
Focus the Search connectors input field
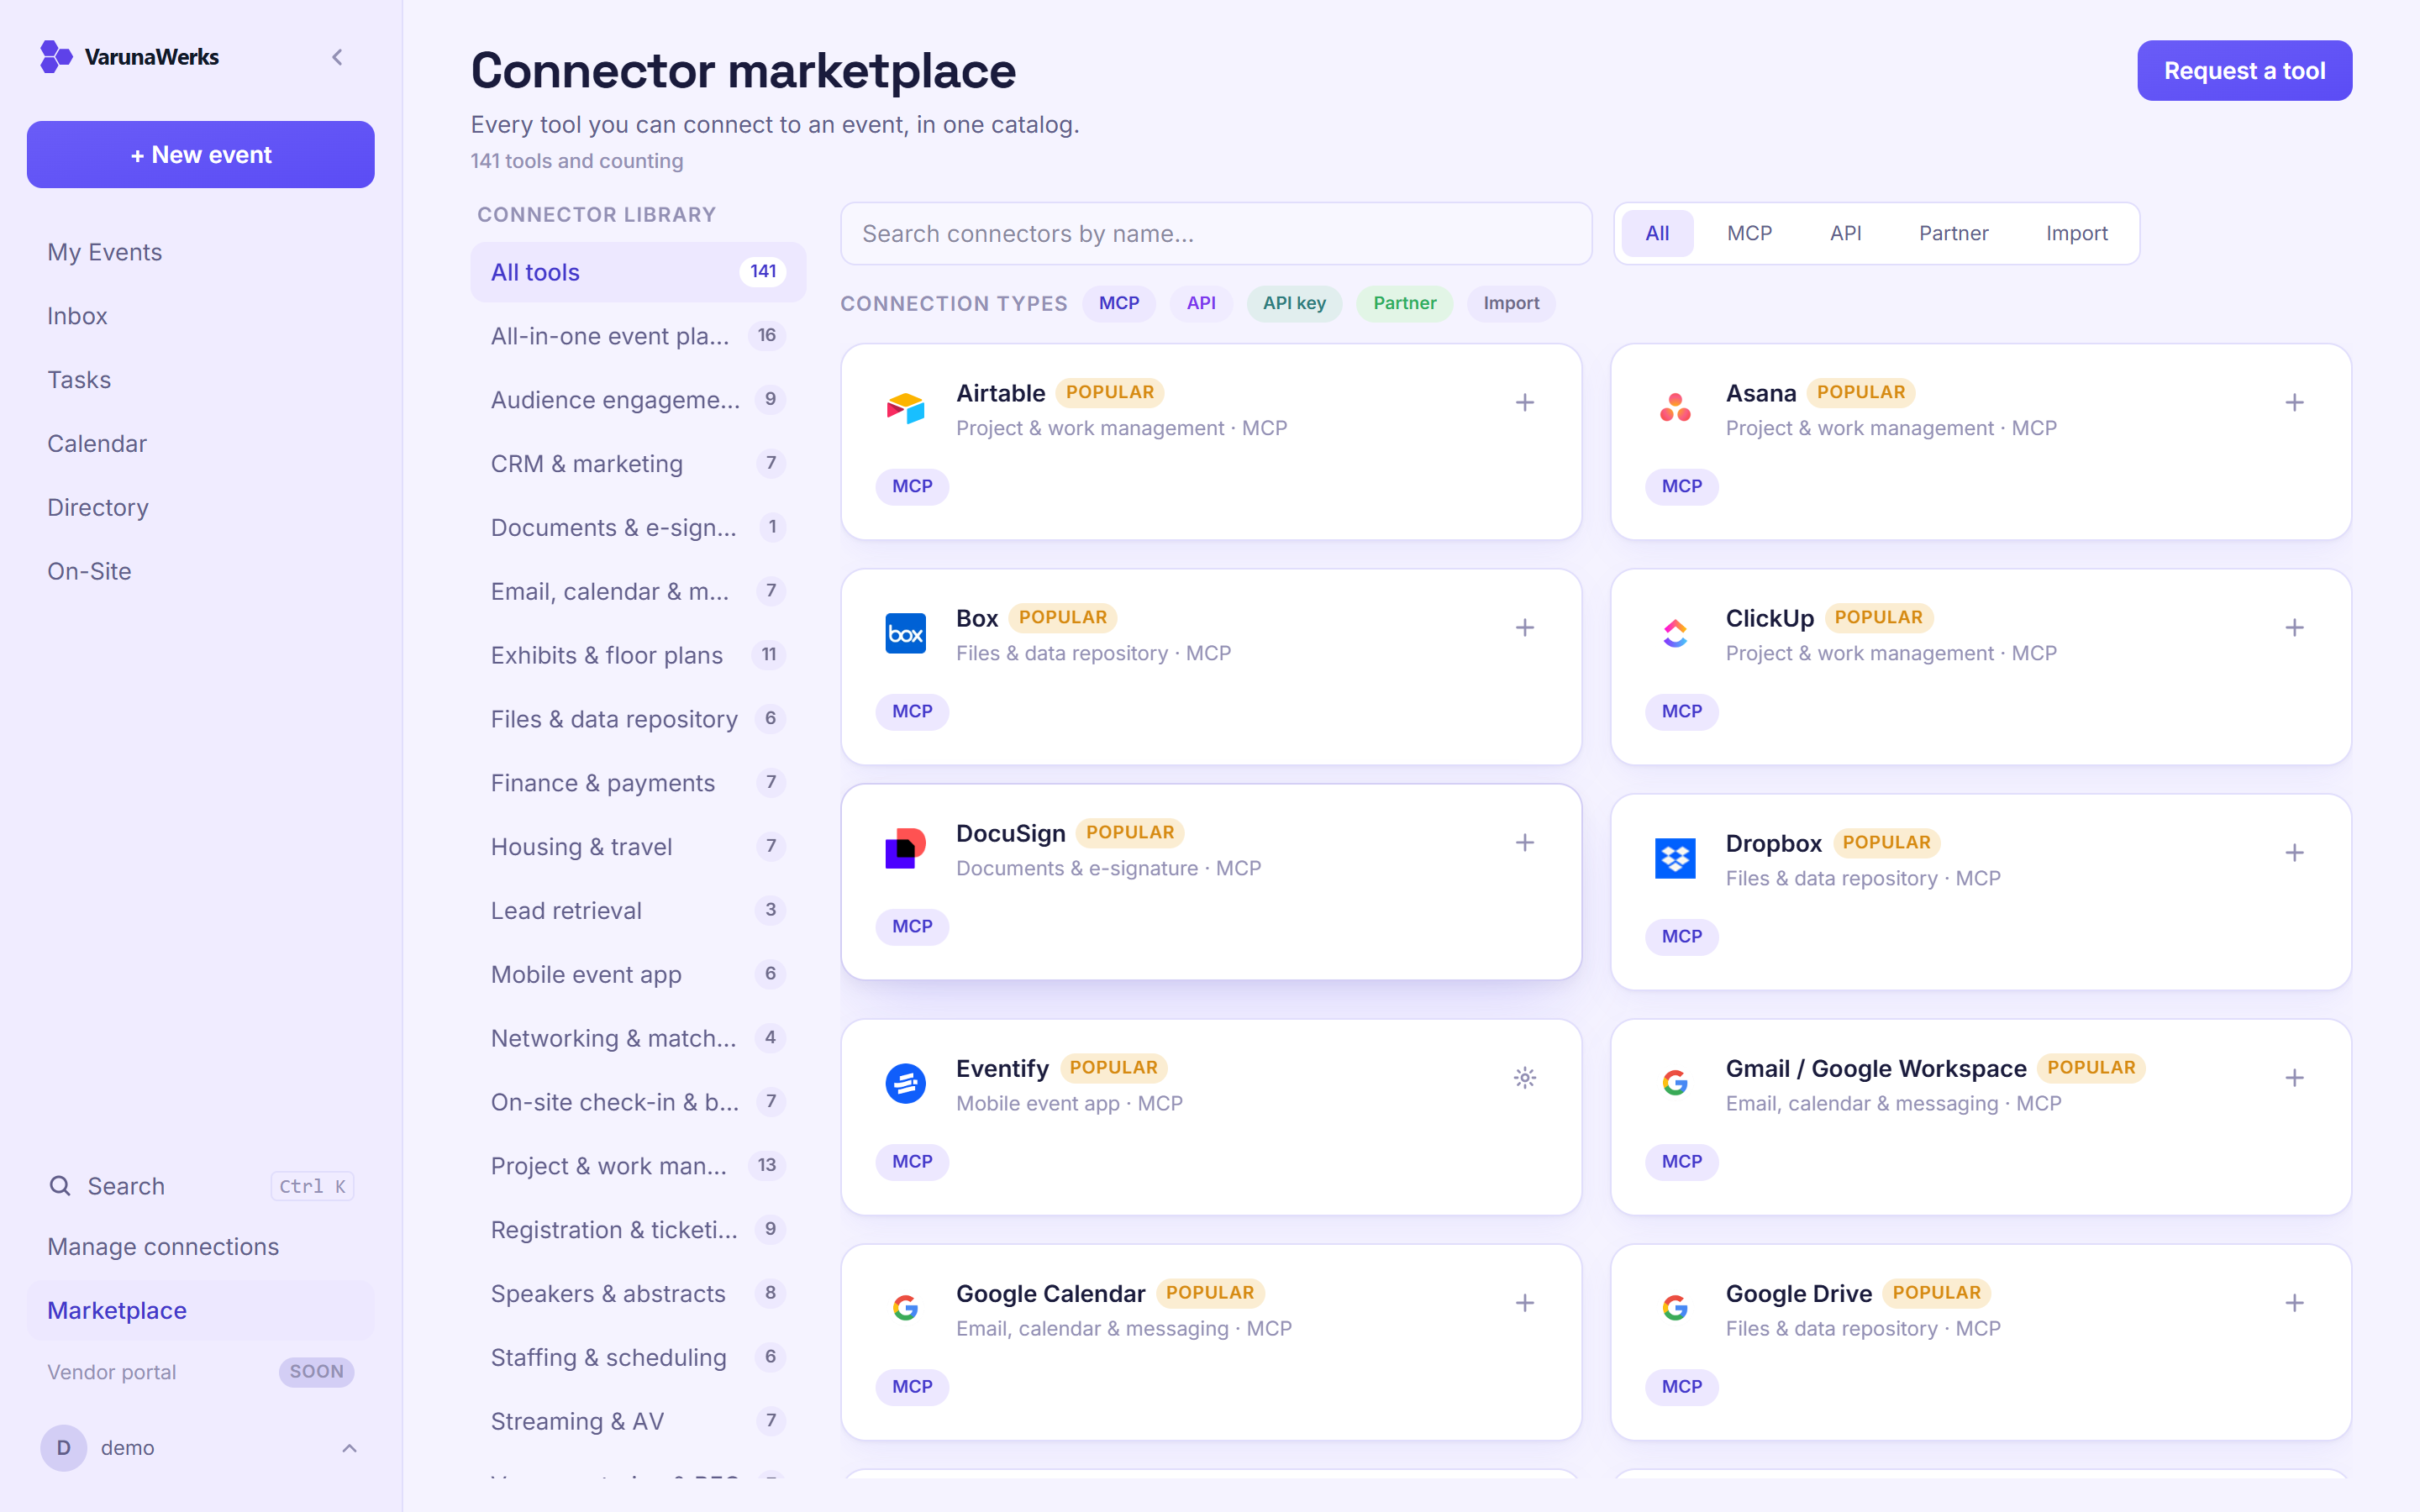1216,234
